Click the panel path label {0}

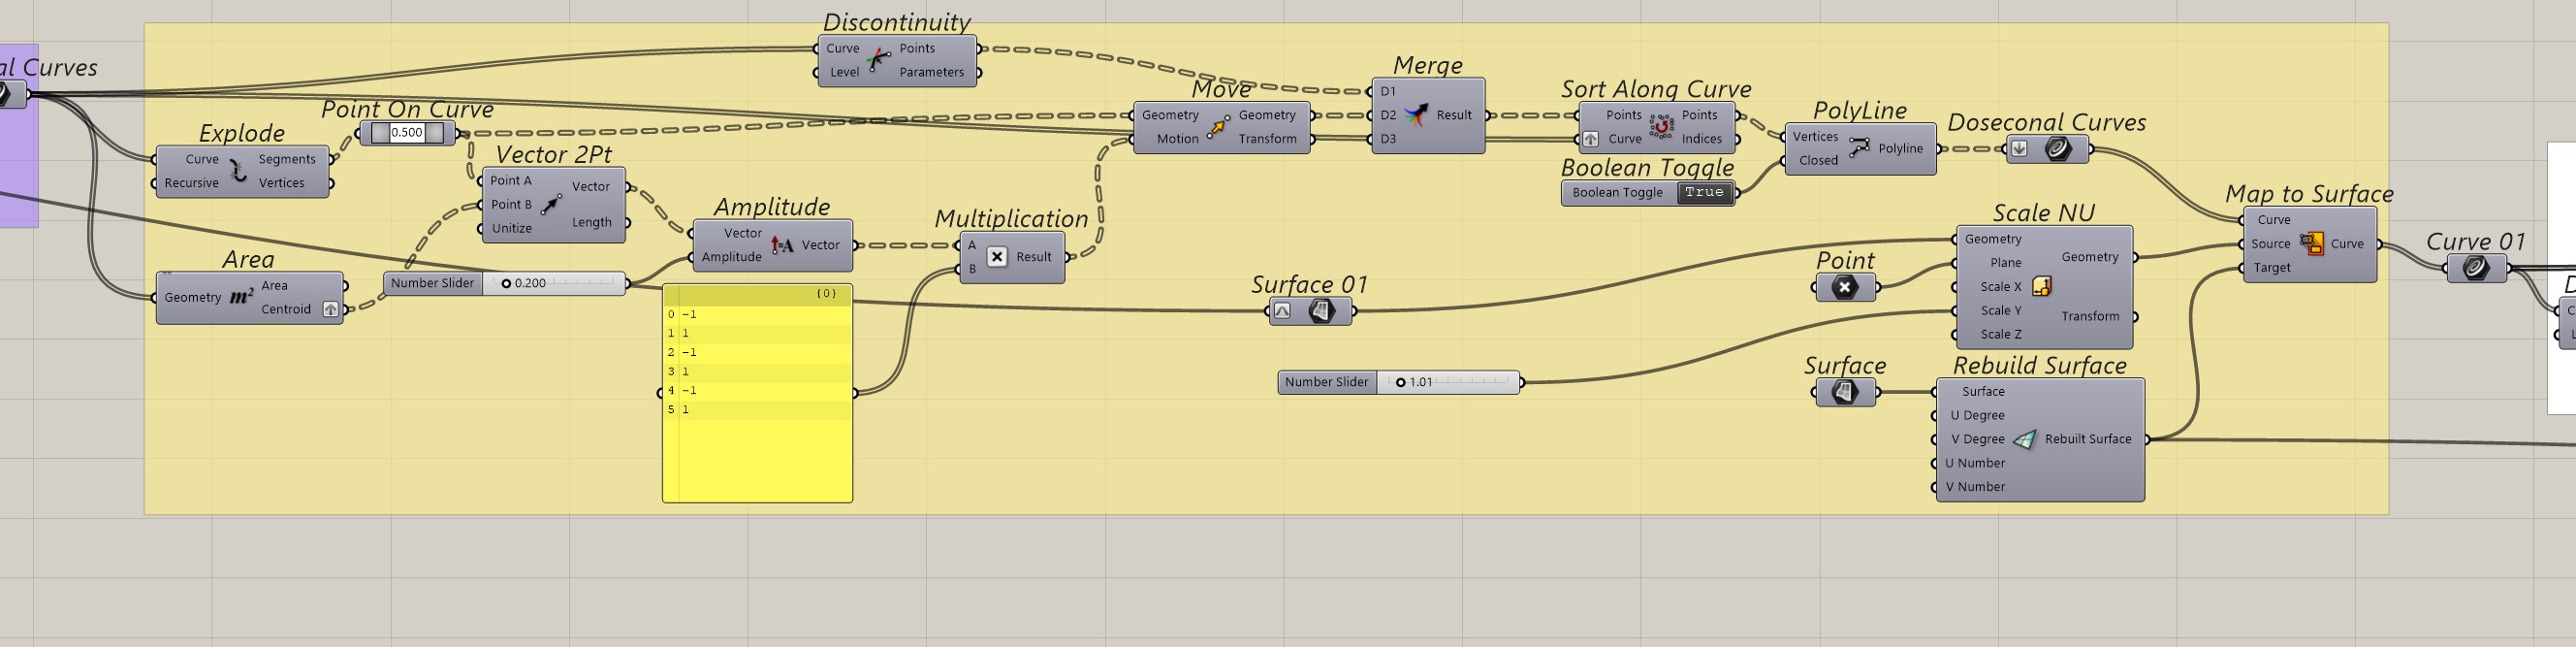pos(826,293)
